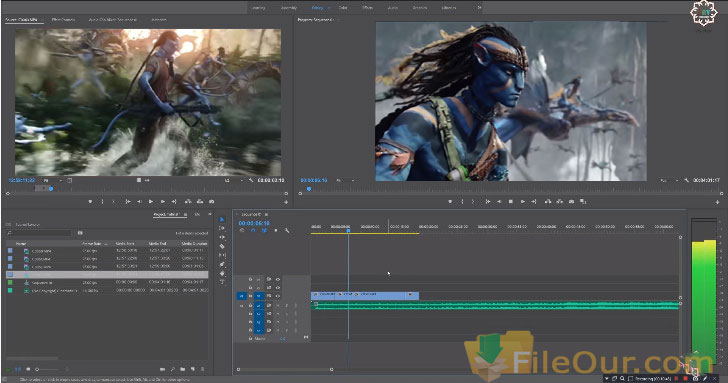Mark Out point in Program monitor
The image size is (728, 383).
[x=473, y=201]
